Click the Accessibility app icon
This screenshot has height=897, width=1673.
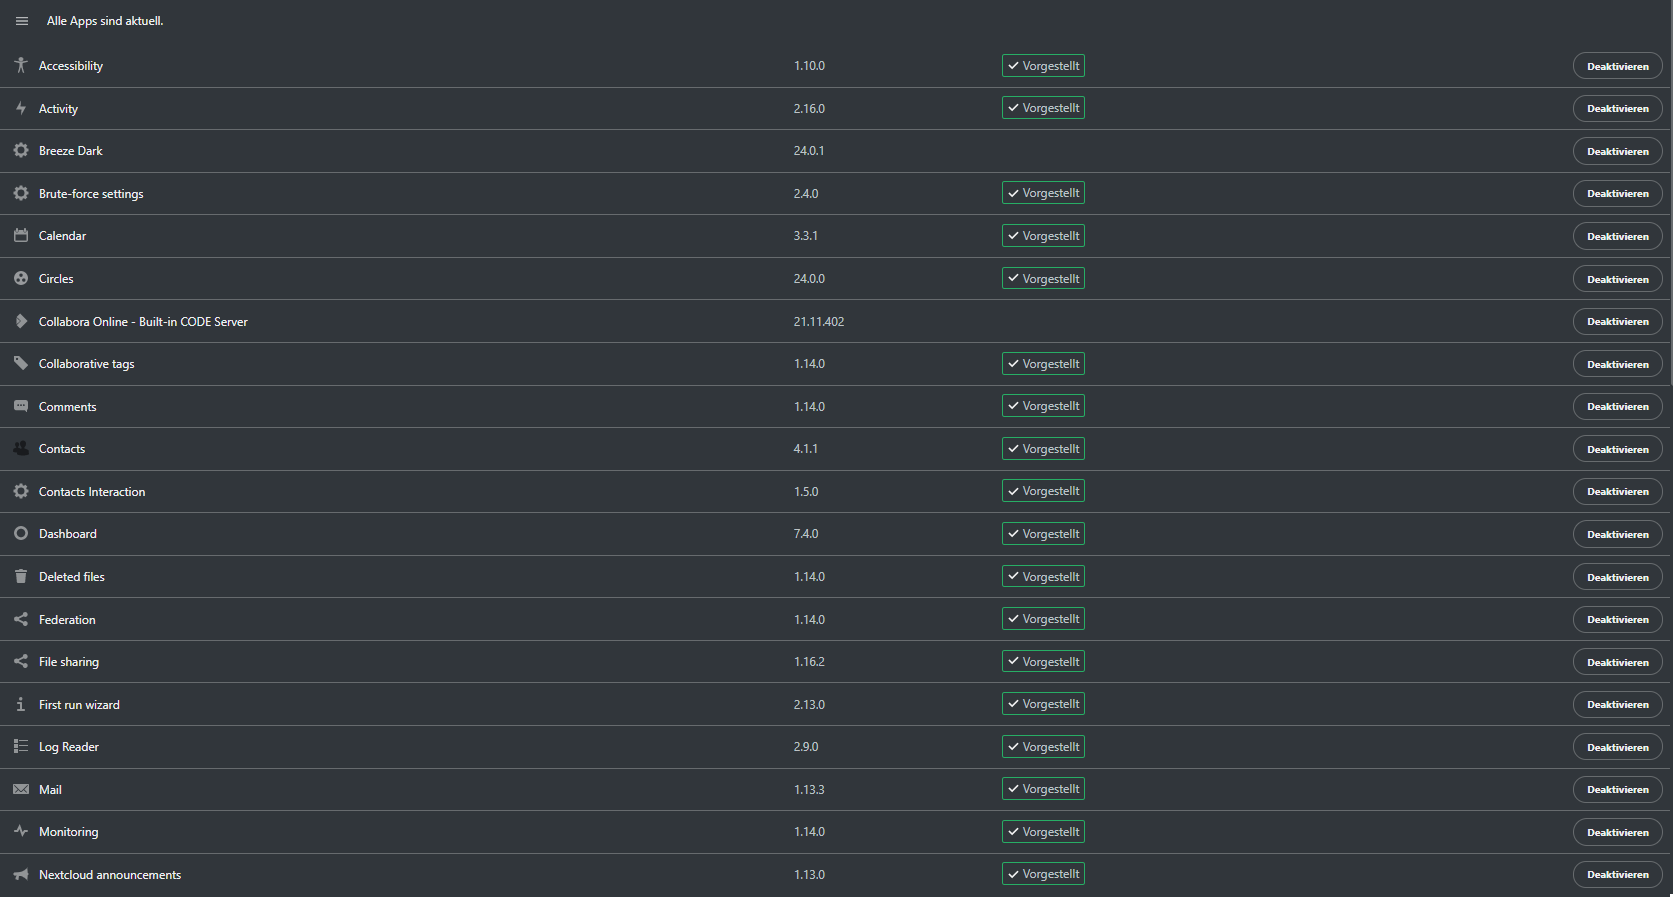point(21,65)
